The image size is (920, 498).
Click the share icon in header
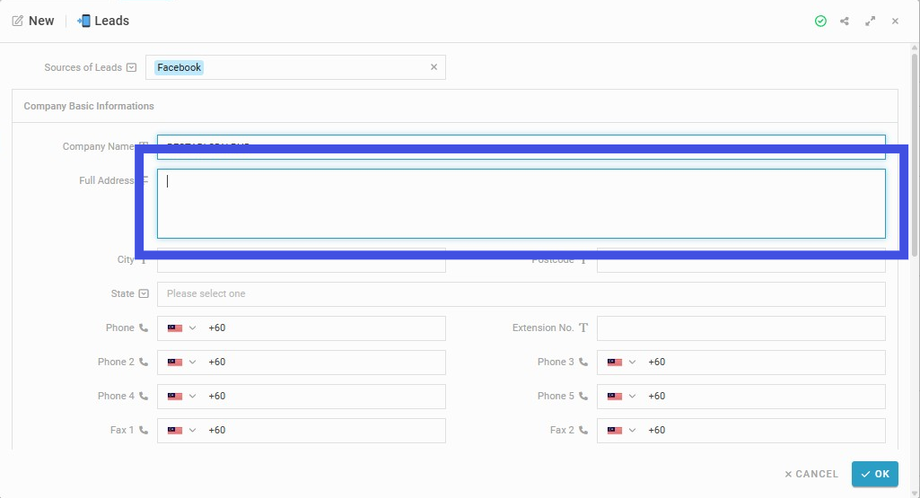[x=844, y=21]
